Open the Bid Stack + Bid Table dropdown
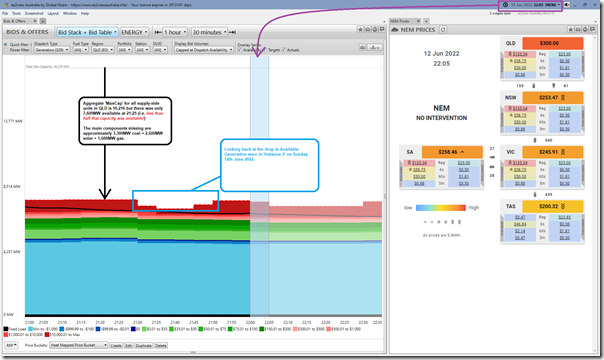The image size is (604, 360). (x=87, y=32)
